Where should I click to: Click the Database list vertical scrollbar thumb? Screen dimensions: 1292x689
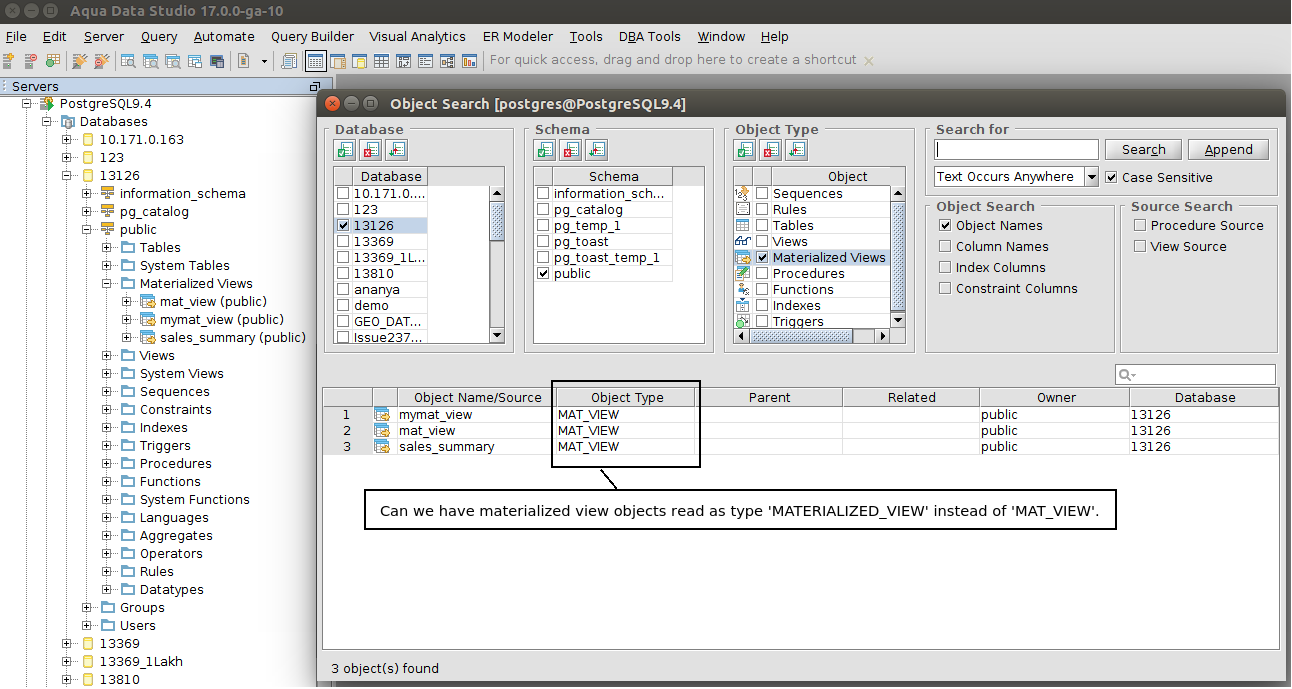497,220
